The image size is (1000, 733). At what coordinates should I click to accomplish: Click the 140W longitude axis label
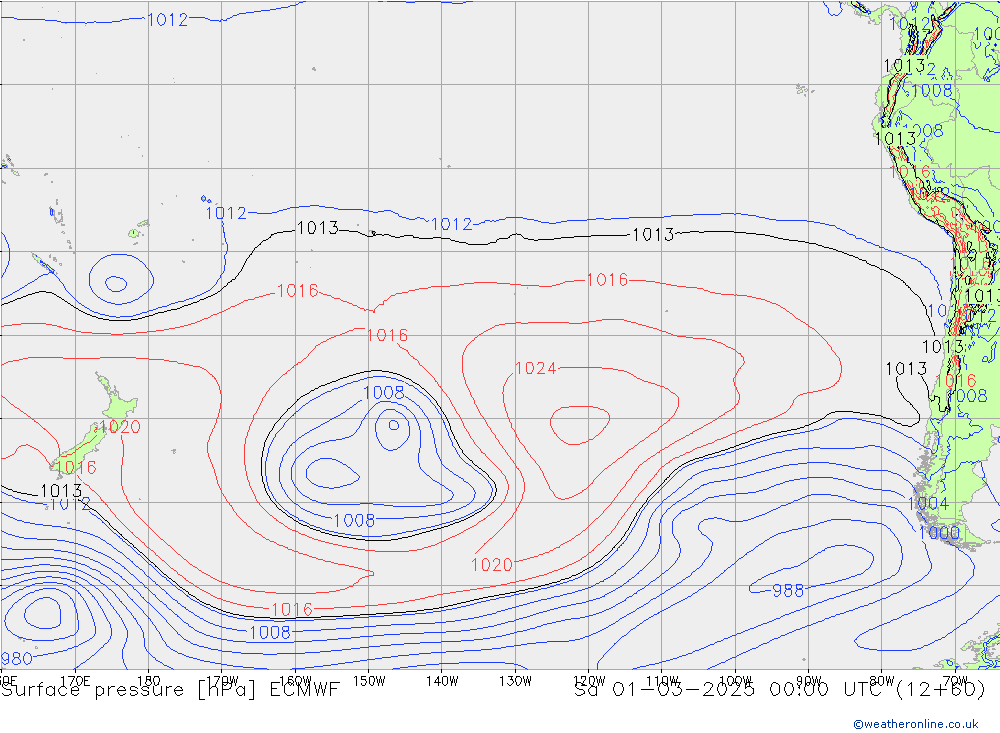442,681
